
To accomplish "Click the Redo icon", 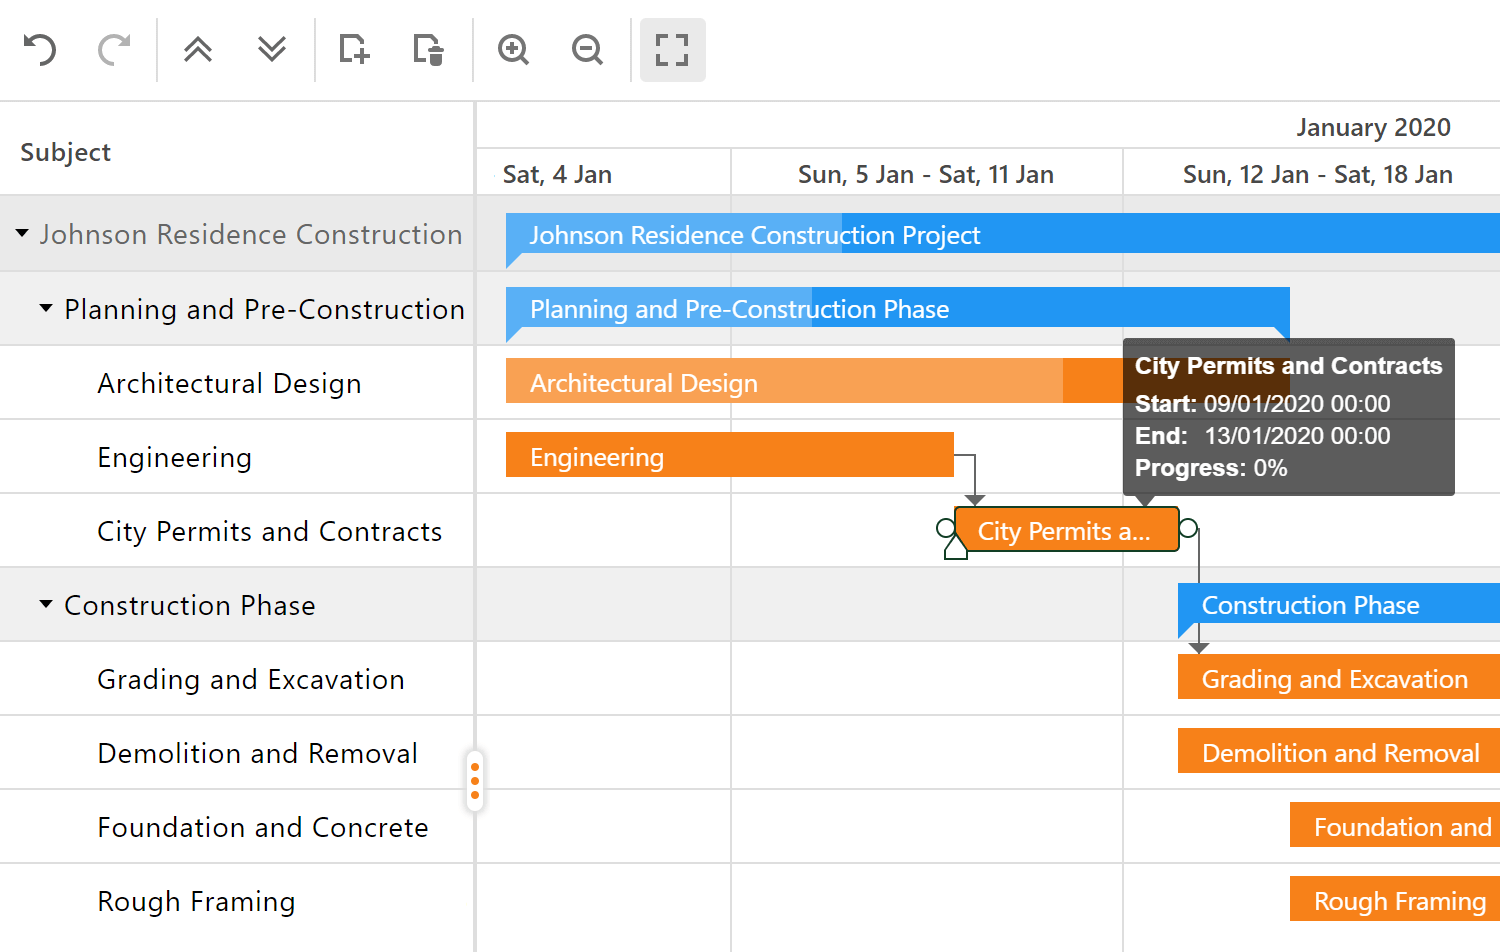I will click(x=113, y=50).
